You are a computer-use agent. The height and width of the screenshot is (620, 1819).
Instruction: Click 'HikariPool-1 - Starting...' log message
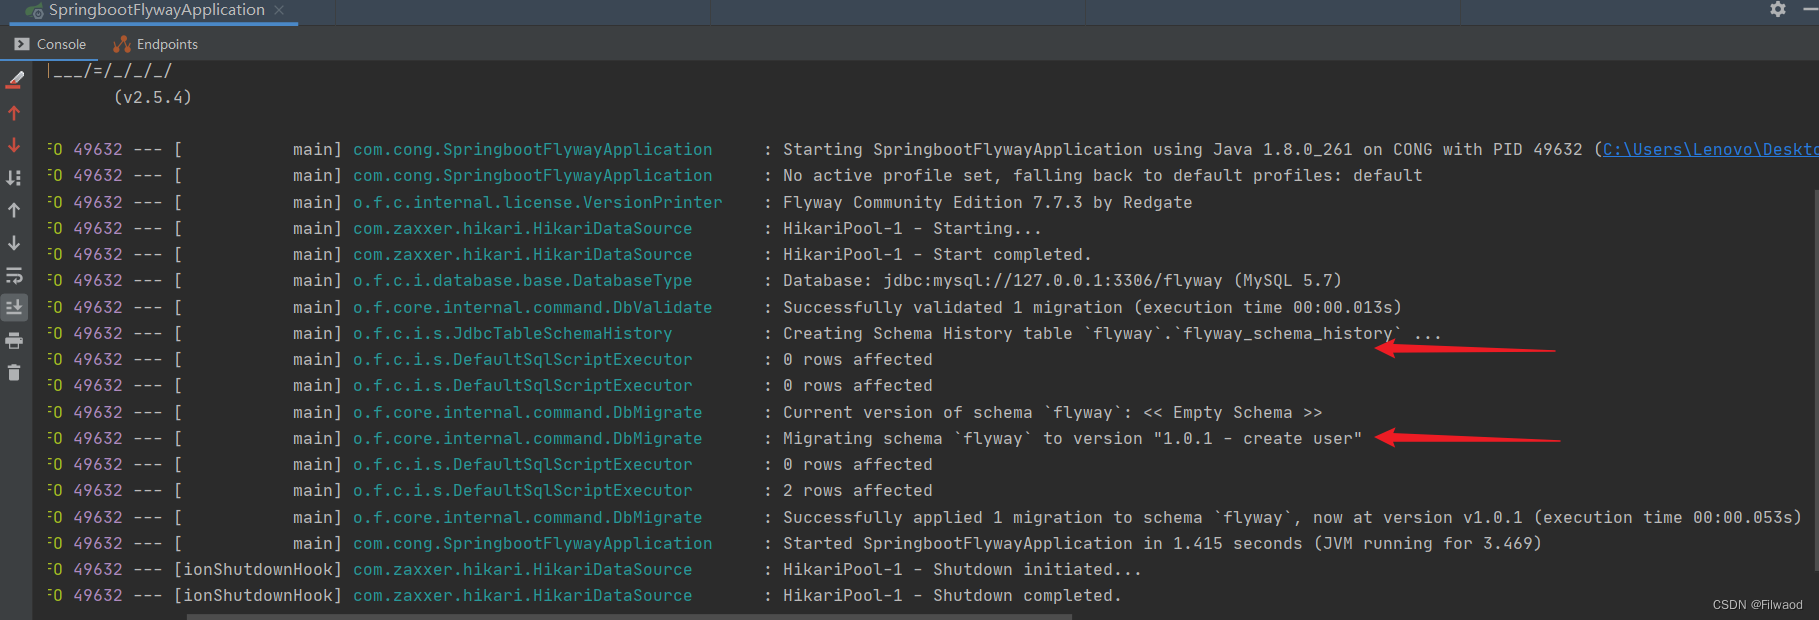[x=912, y=228]
